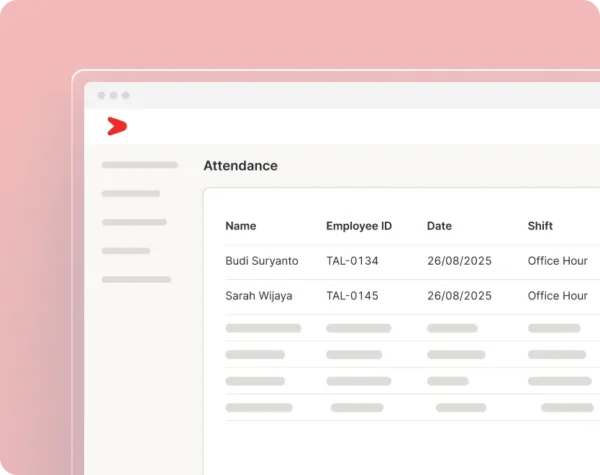Select the second sidebar menu placeholder
The height and width of the screenshot is (475, 600).
(x=131, y=194)
